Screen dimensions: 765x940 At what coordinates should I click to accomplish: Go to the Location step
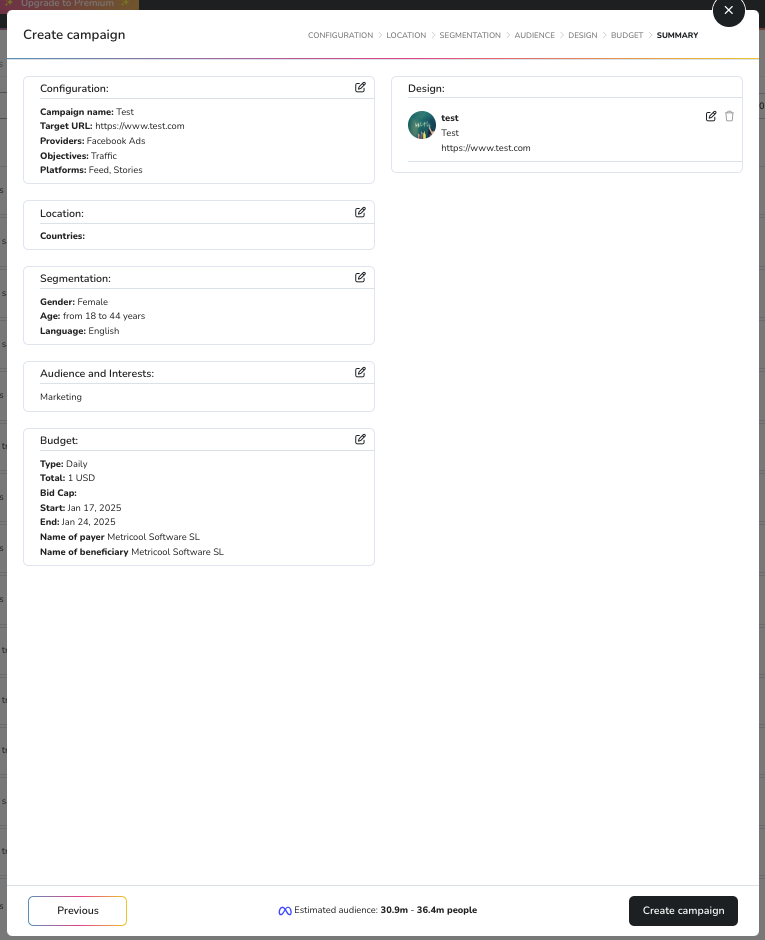(x=406, y=35)
